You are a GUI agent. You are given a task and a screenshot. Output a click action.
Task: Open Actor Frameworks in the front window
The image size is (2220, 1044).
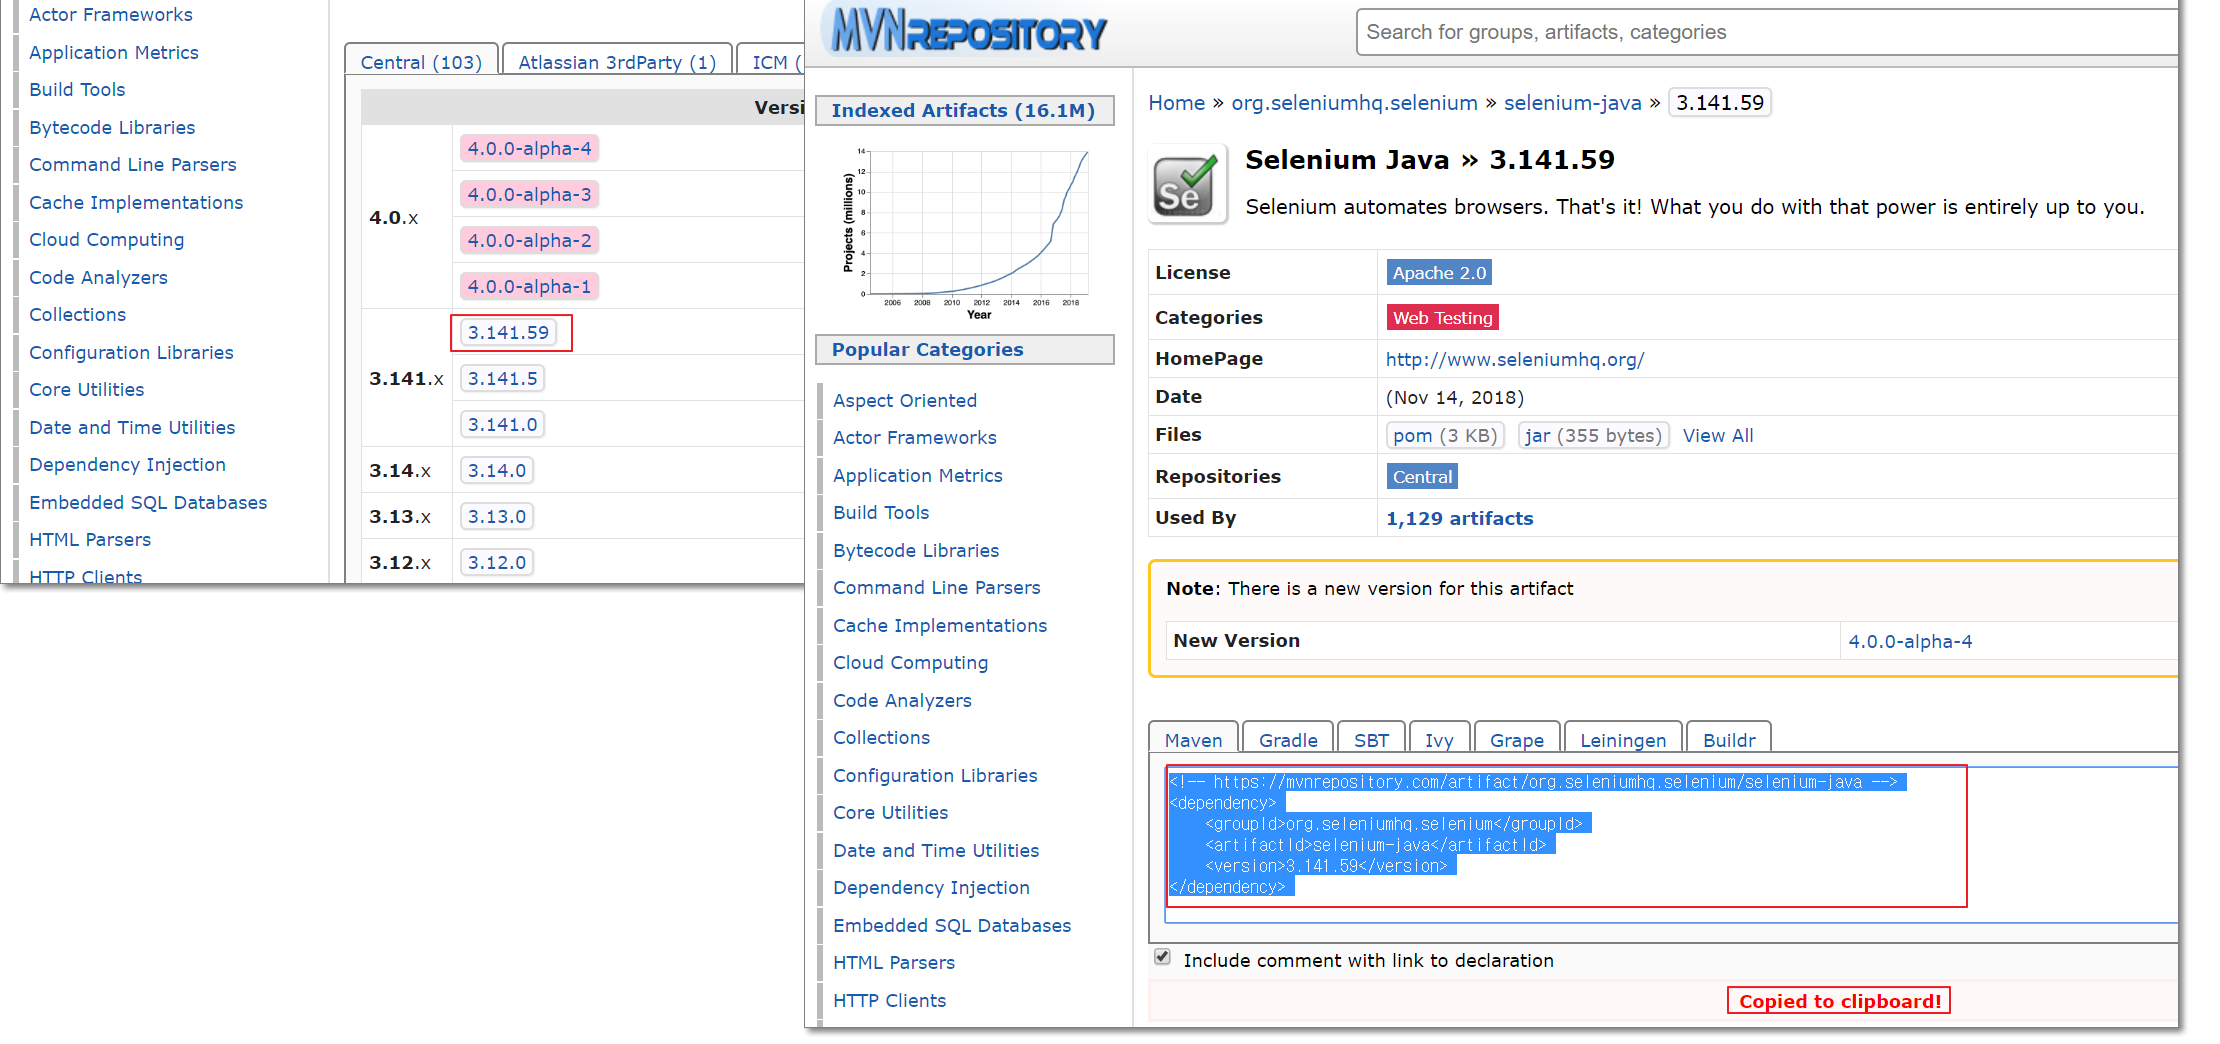tap(915, 437)
